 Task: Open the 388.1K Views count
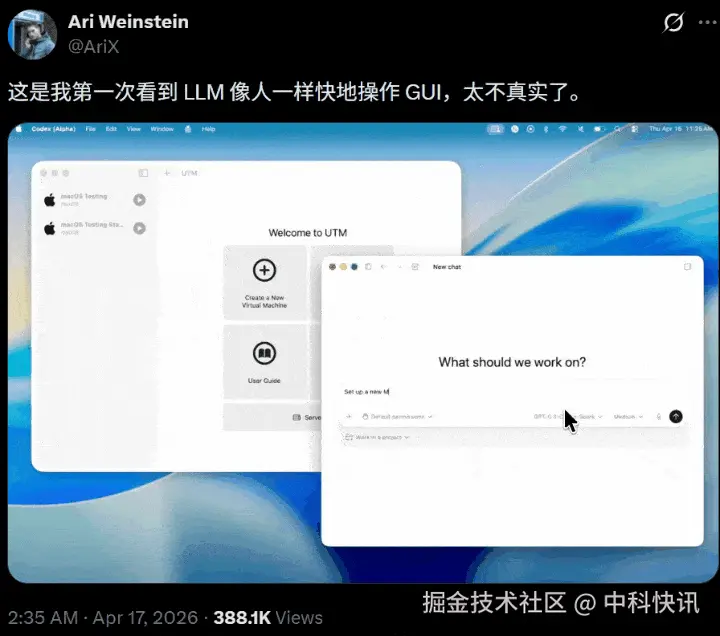click(x=268, y=618)
